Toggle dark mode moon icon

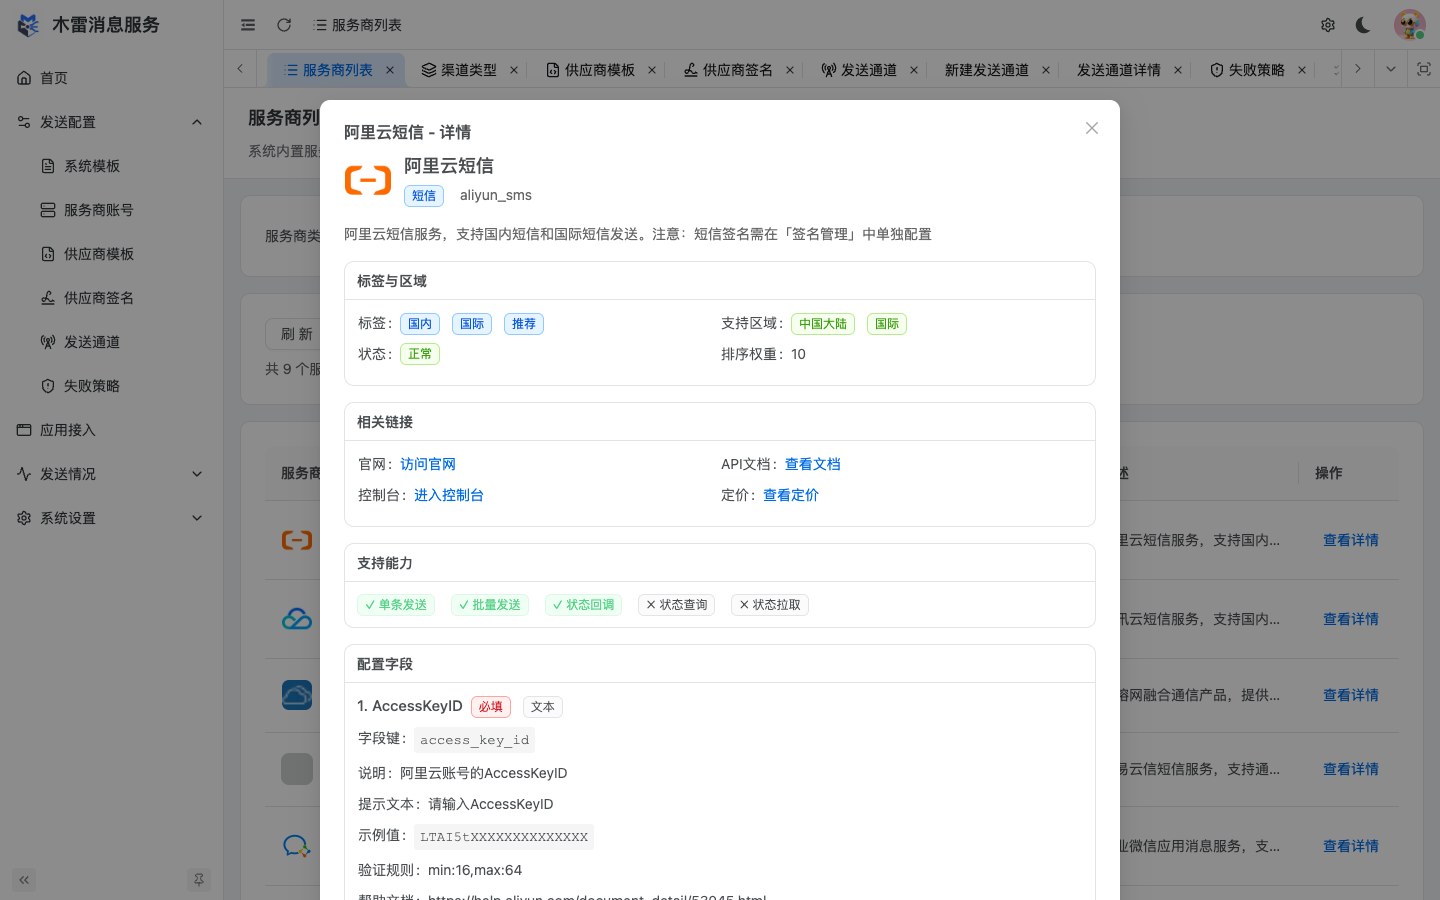tap(1363, 25)
